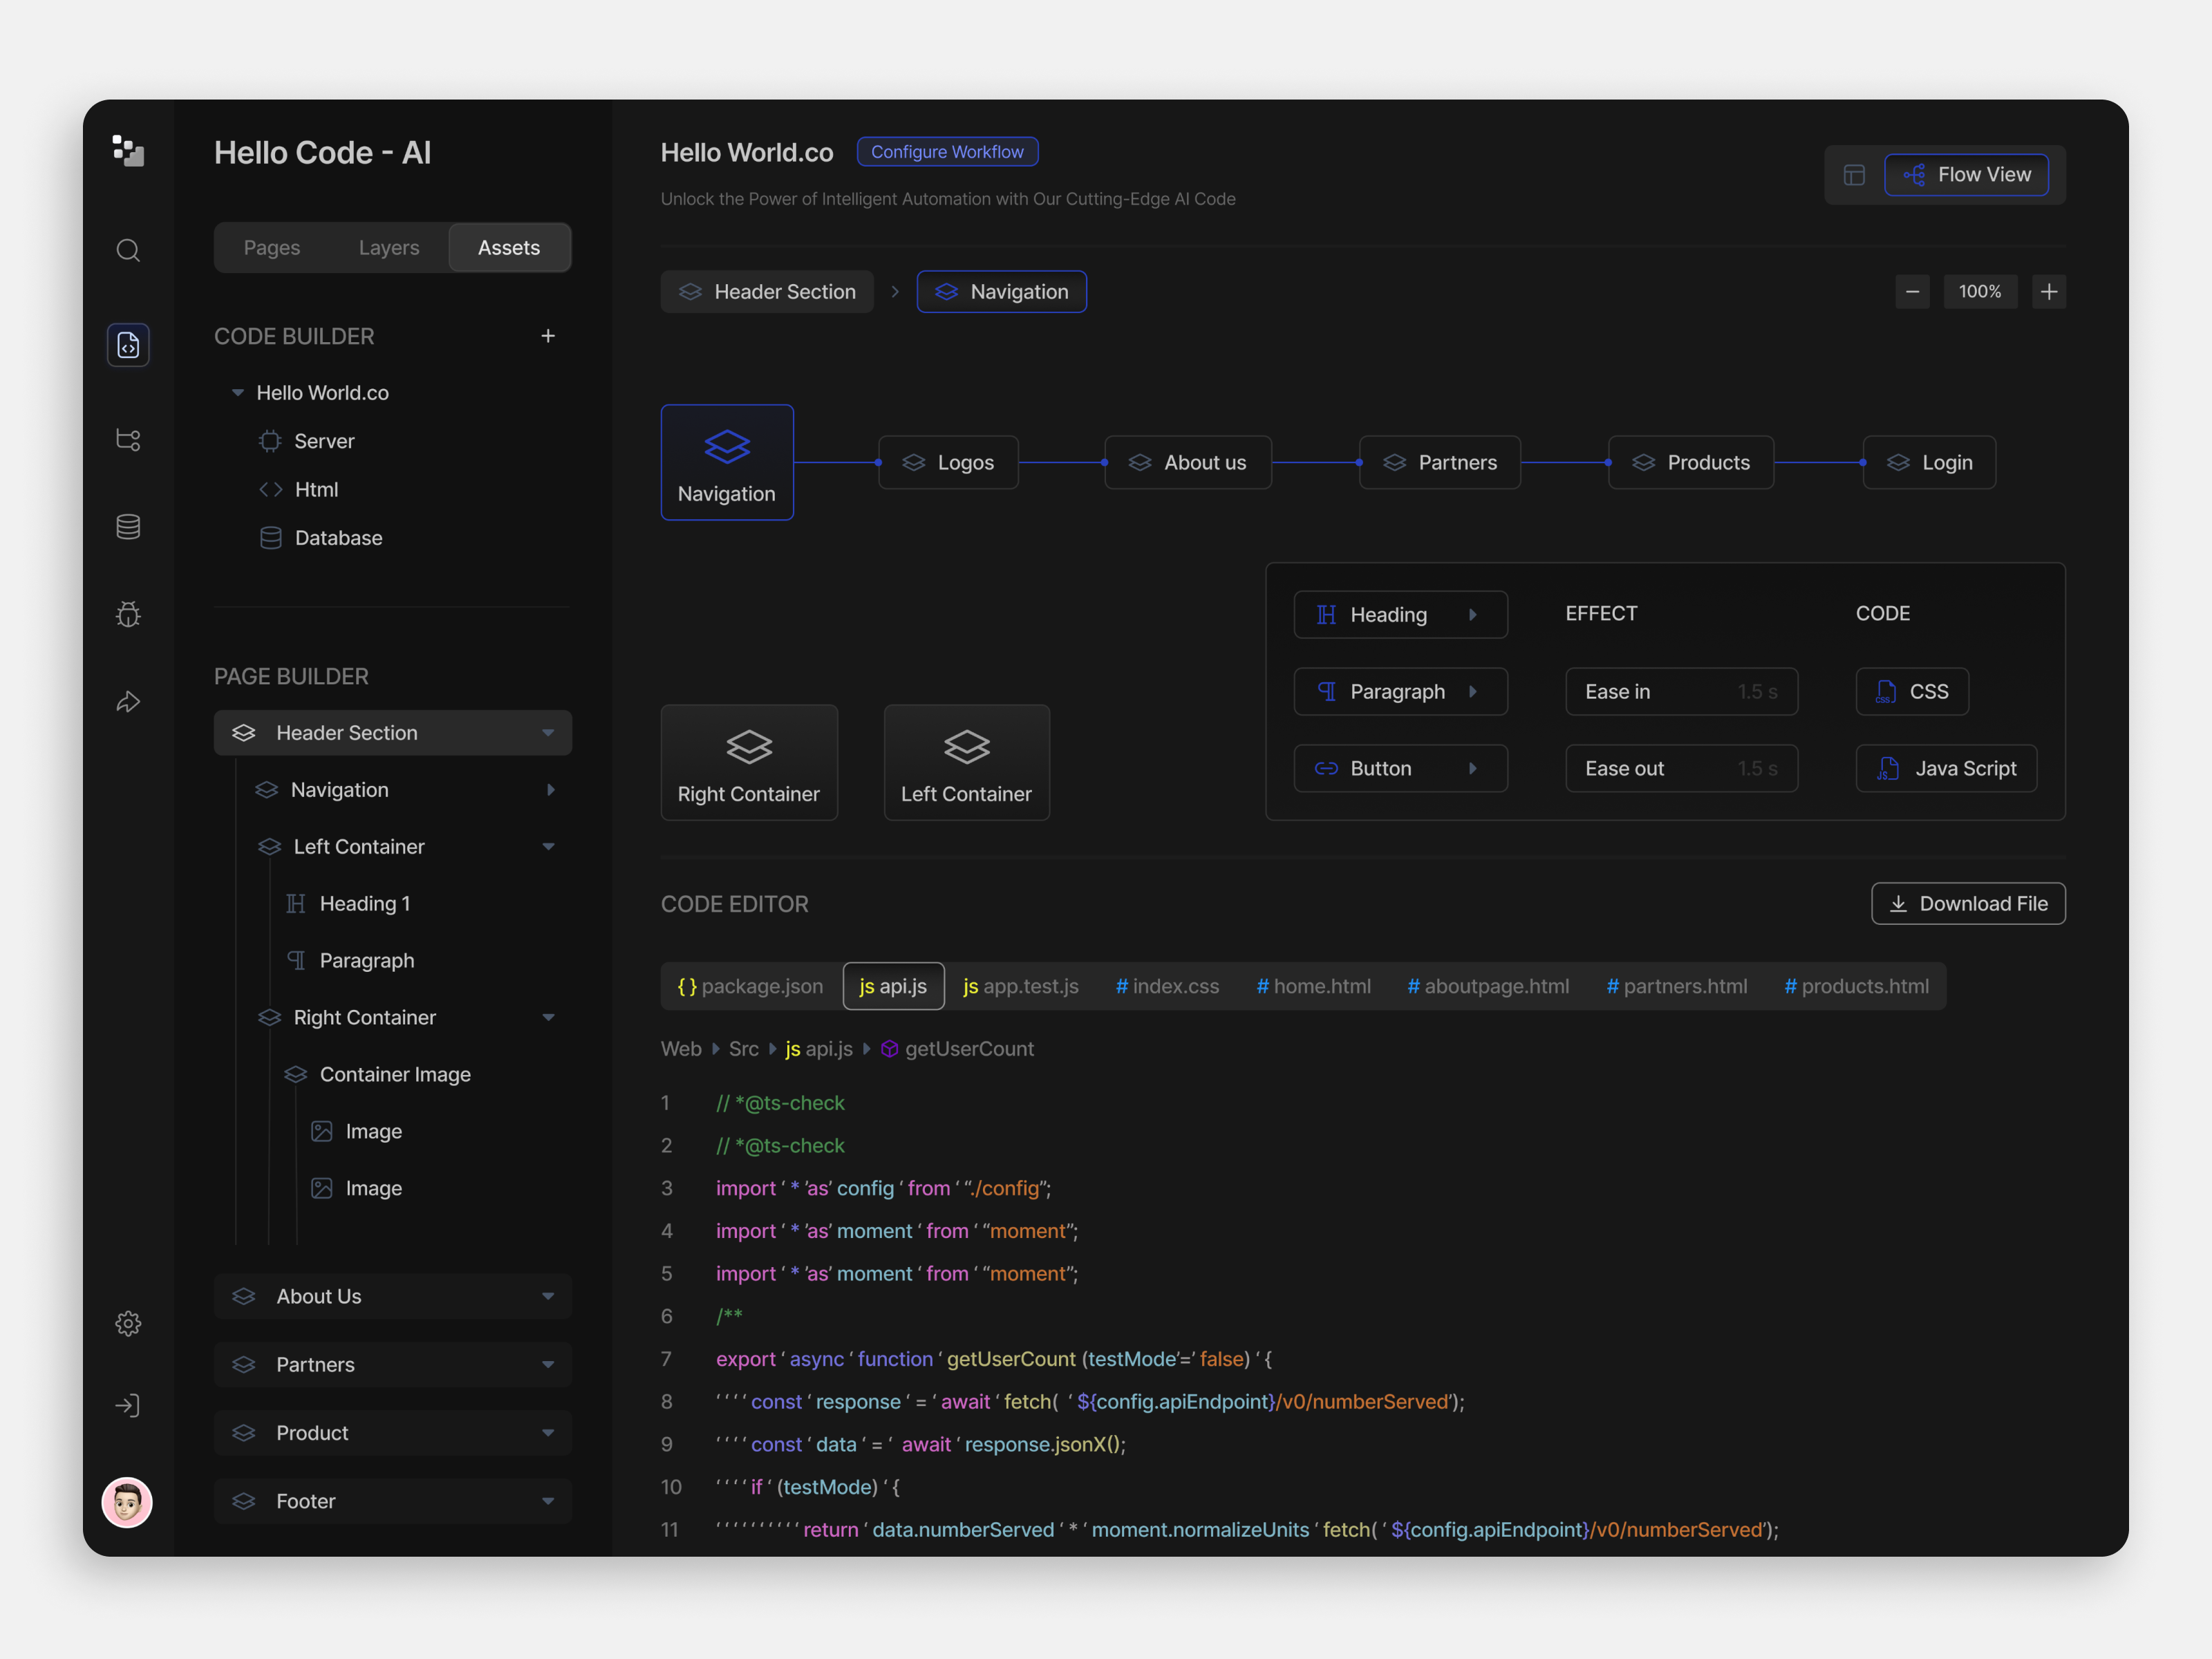2212x1659 pixels.
Task: Collapse the Header Section in Page Builder
Action: click(x=548, y=732)
